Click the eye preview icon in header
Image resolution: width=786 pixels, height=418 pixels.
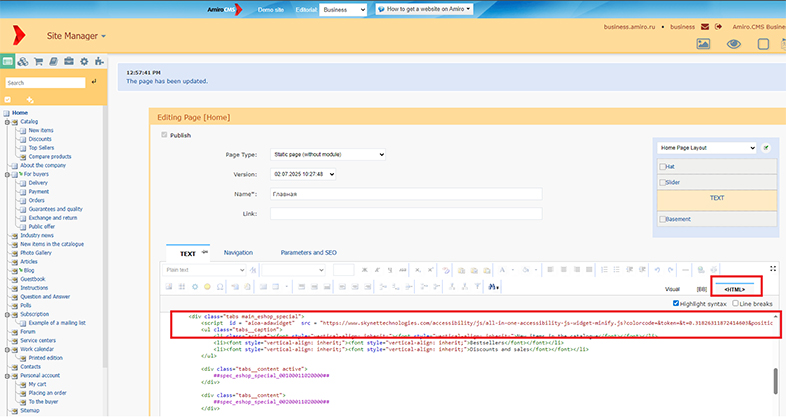(734, 44)
